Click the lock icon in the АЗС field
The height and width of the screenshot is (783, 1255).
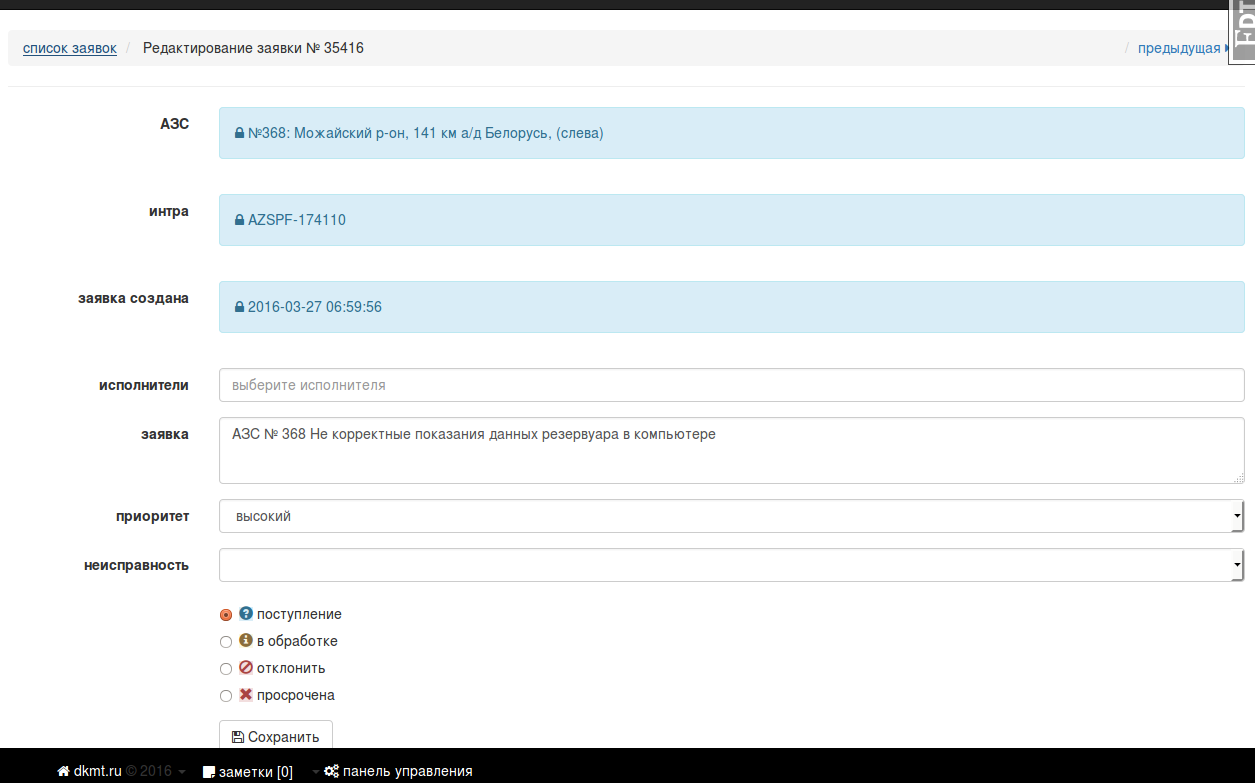[239, 133]
